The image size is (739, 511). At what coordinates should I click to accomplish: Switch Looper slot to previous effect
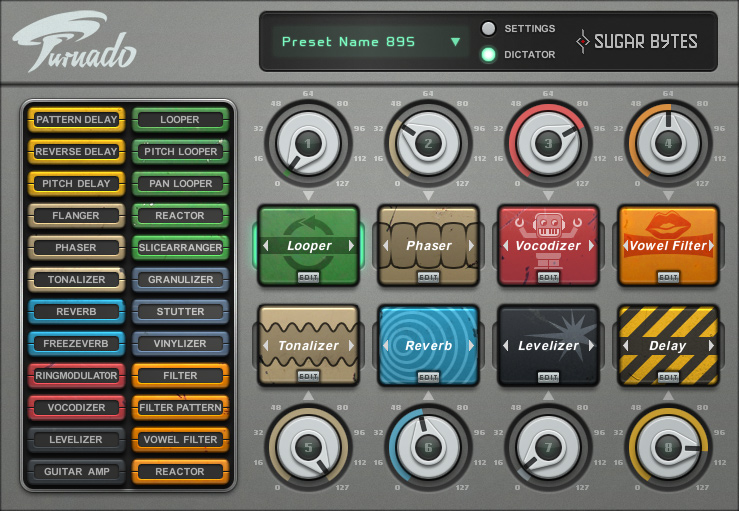(266, 246)
